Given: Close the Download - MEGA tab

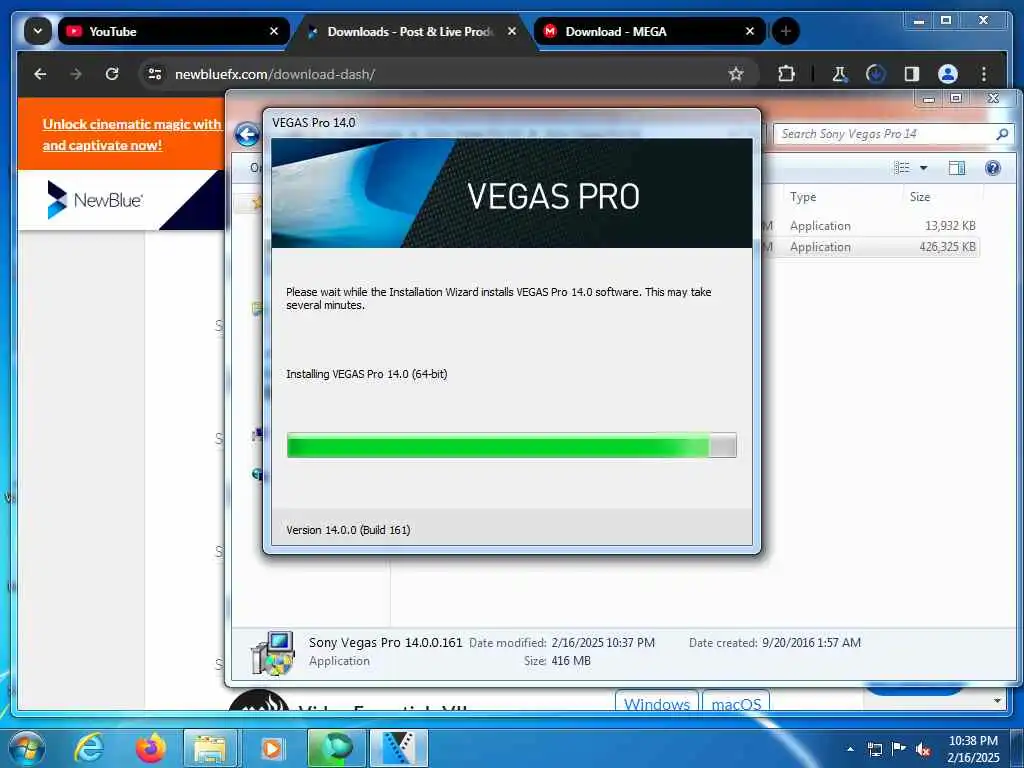Looking at the screenshot, I should [x=750, y=31].
